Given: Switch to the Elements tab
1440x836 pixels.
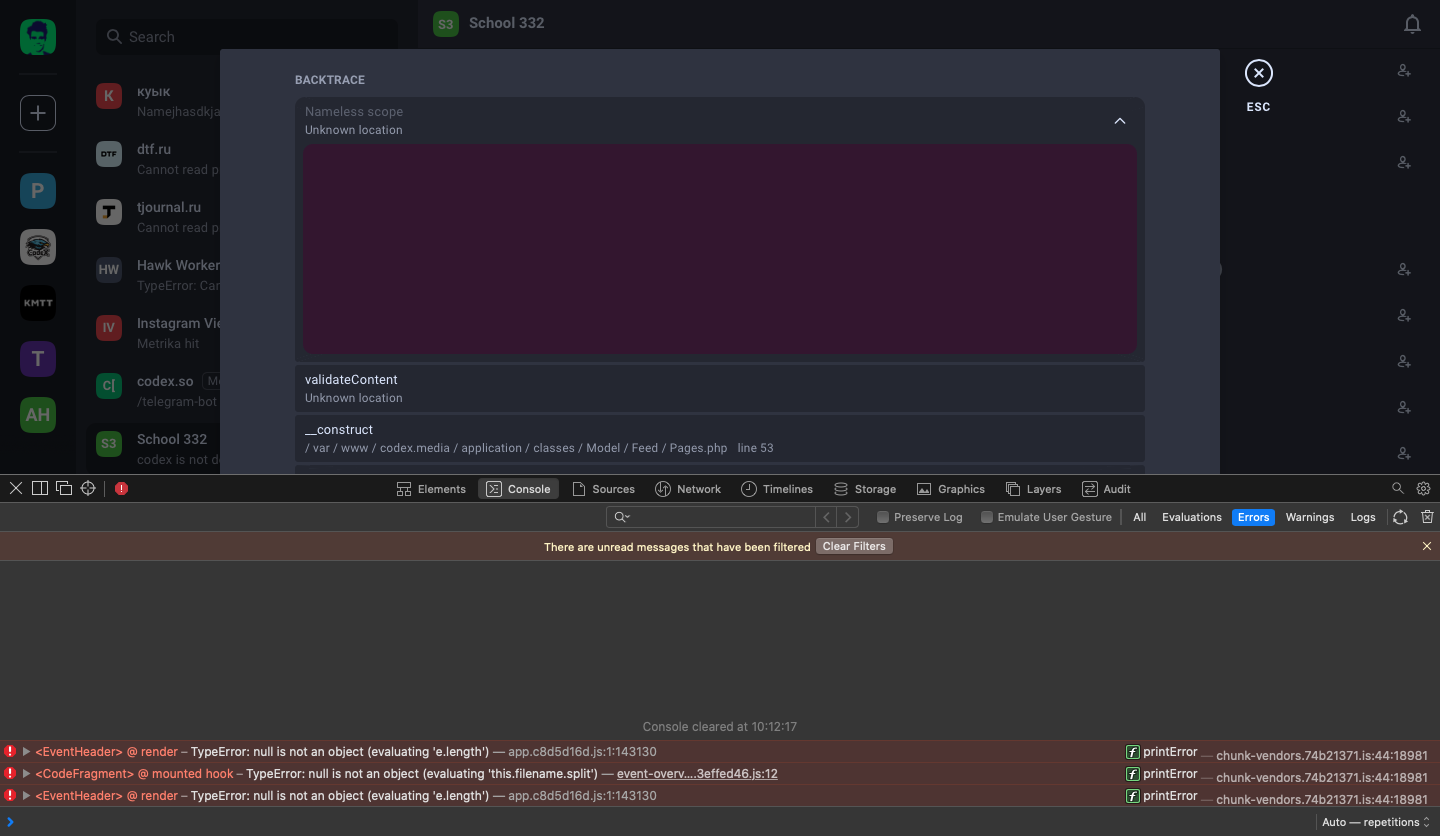Looking at the screenshot, I should click(x=431, y=489).
